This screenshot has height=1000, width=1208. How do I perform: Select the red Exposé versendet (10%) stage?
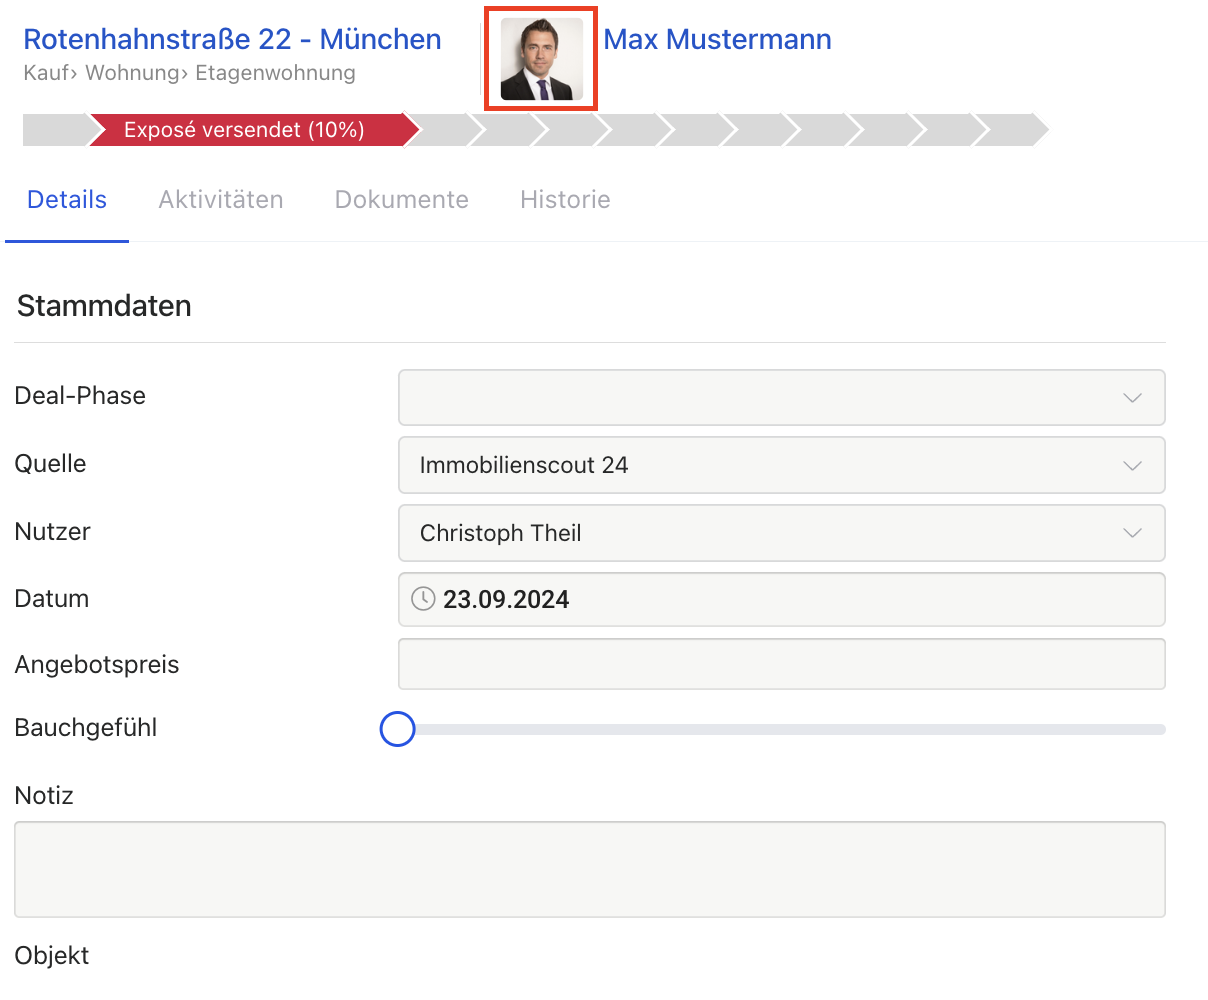point(245,130)
